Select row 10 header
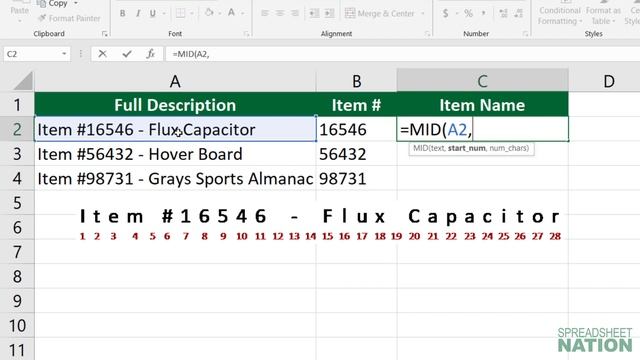Viewport: 640px width, 360px height. (17, 325)
